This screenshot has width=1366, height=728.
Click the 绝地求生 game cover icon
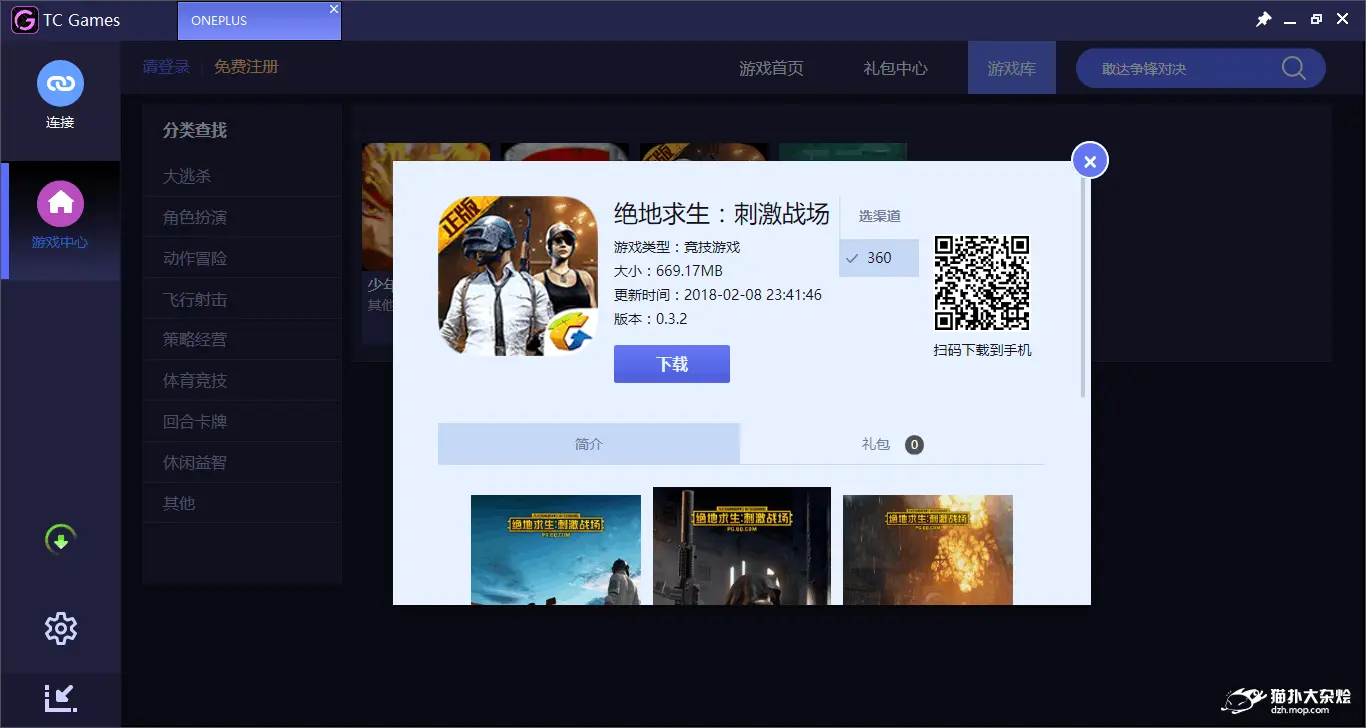518,276
